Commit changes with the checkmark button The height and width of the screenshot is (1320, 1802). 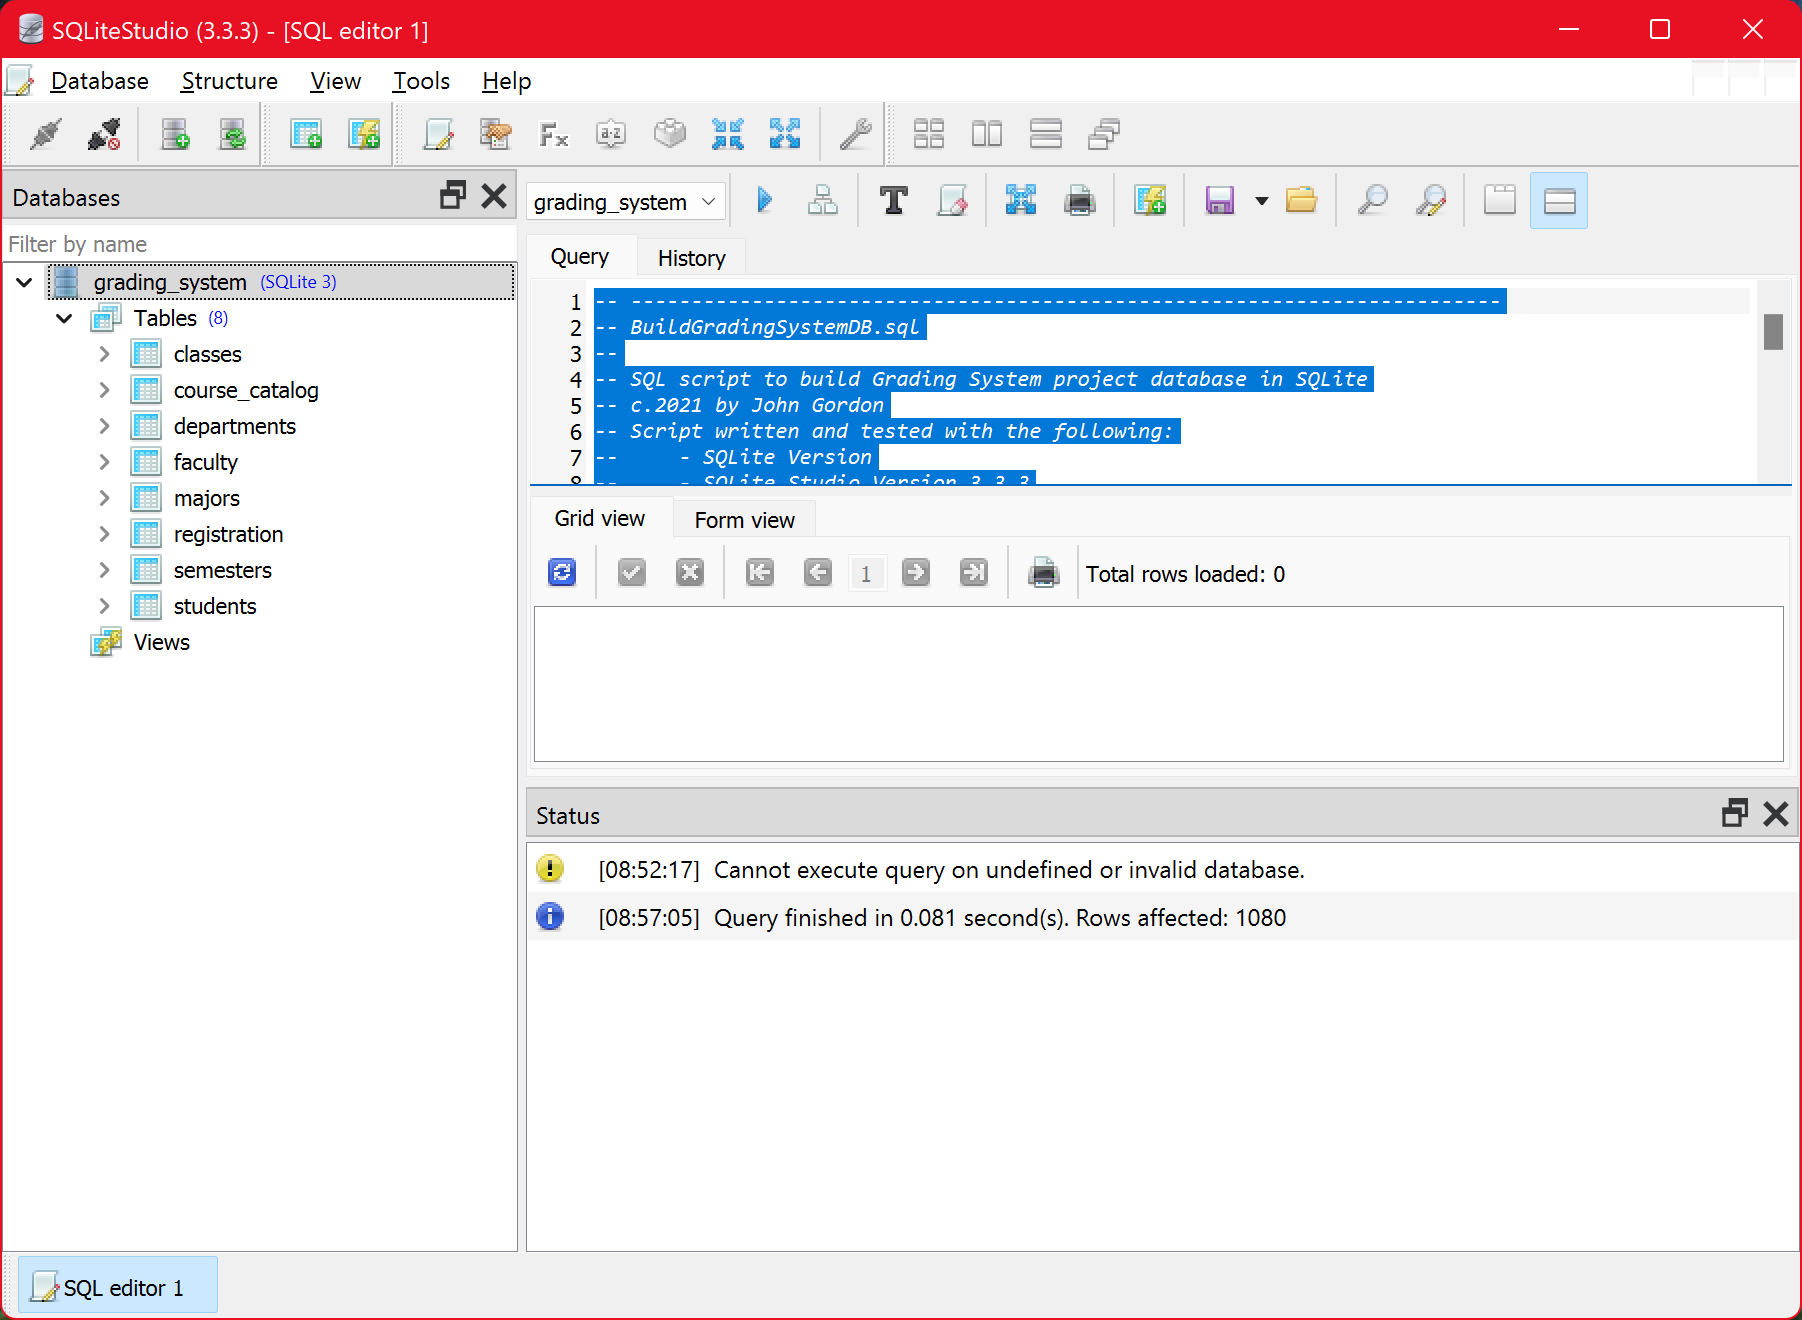[632, 572]
